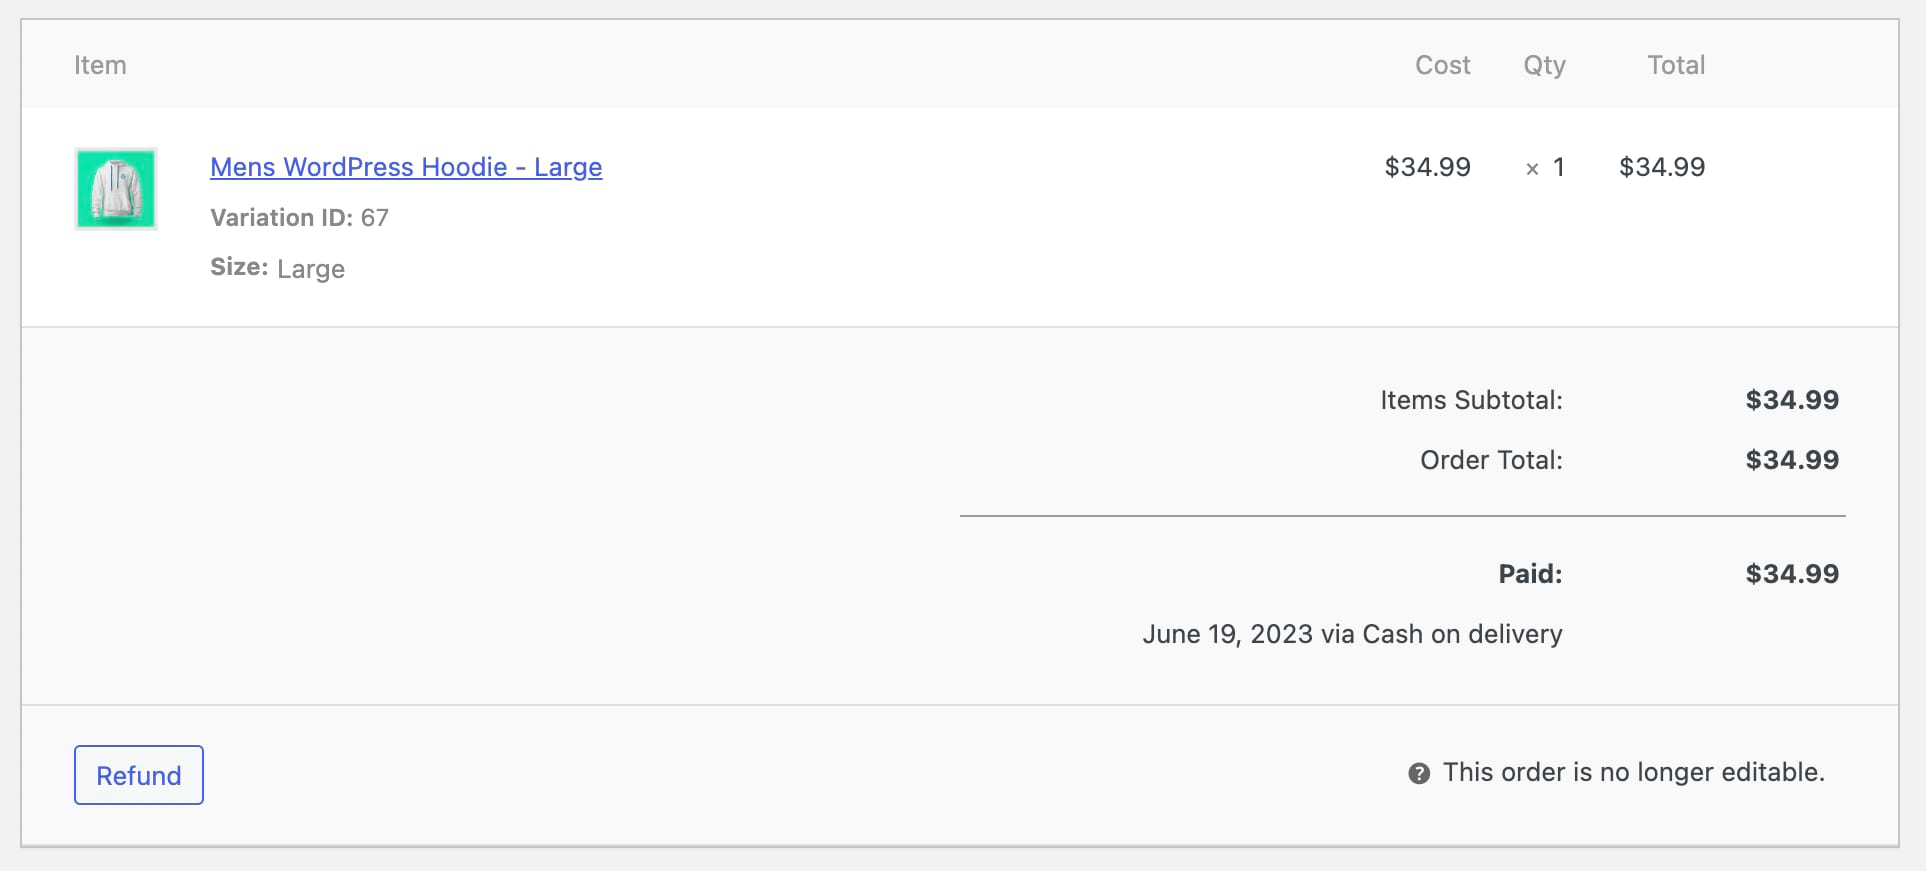Click the Total column header

[1676, 64]
